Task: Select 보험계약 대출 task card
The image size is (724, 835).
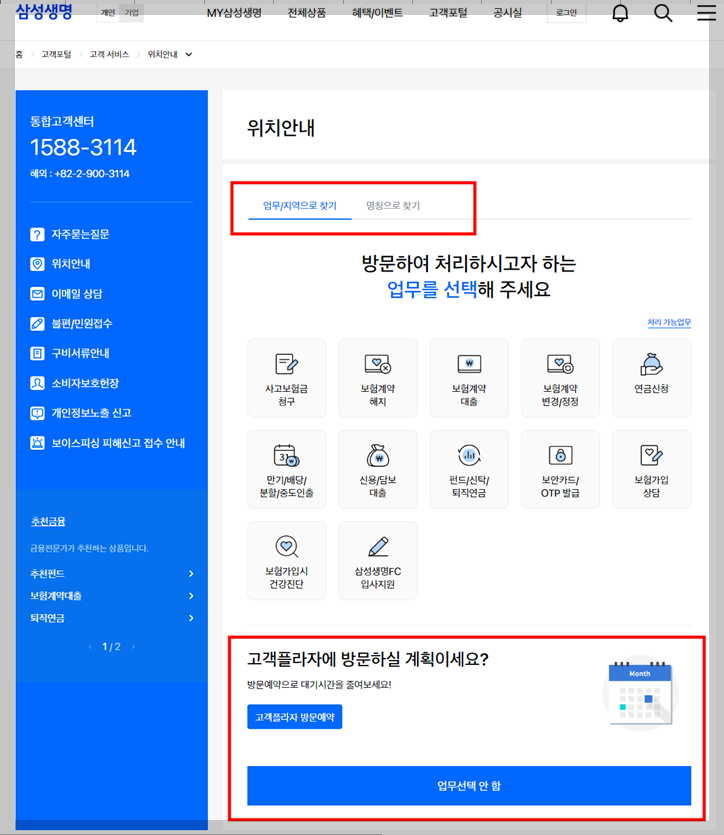Action: tap(469, 378)
